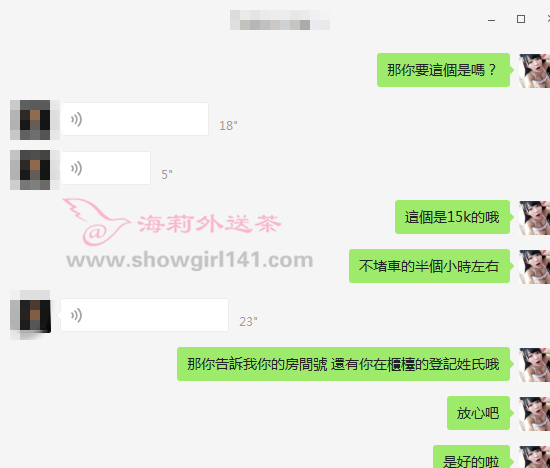Click the blurred contact name in the title bar
The image size is (550, 468).
280,20
